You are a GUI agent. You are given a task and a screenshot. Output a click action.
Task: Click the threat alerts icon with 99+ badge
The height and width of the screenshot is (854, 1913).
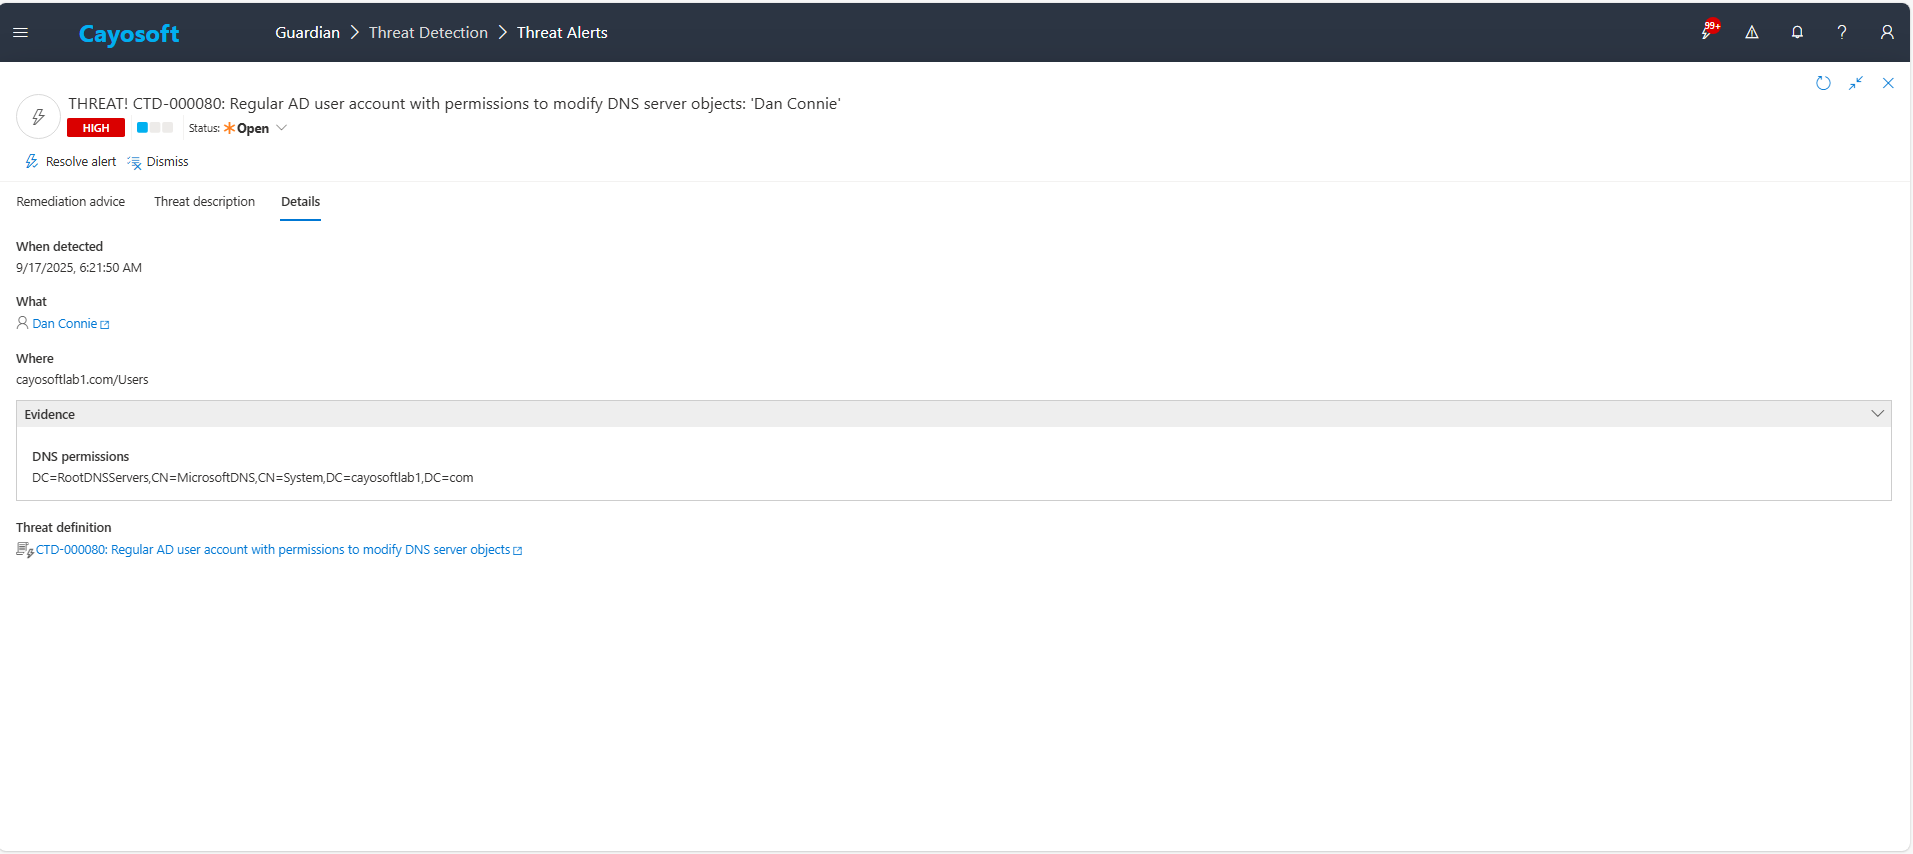[x=1708, y=32]
